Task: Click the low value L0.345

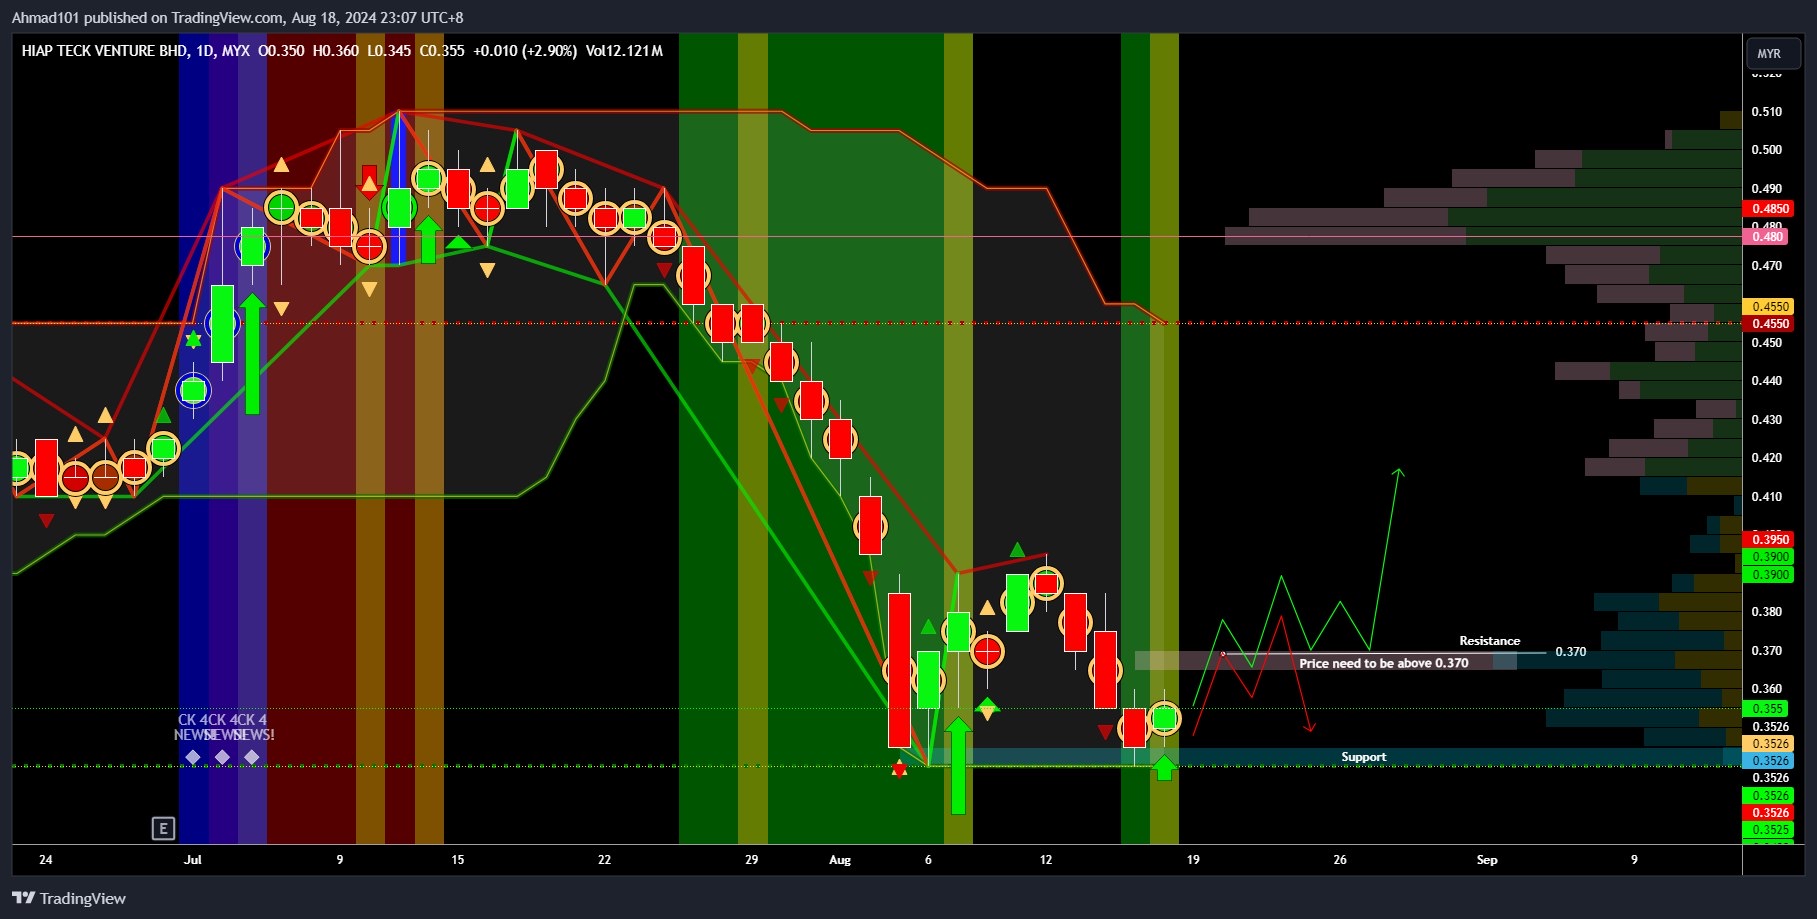Action: pos(389,50)
